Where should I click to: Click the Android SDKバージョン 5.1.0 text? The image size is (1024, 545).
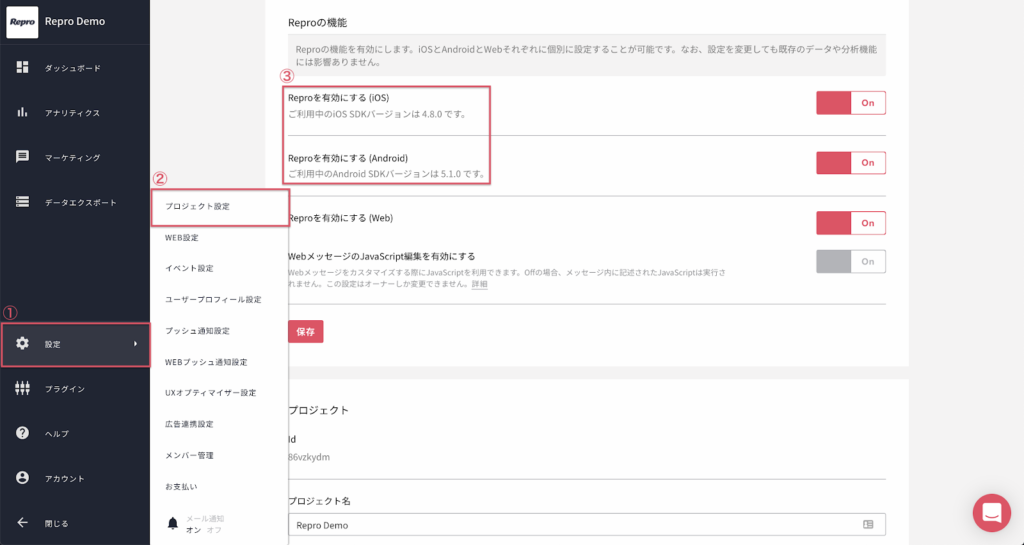[387, 175]
